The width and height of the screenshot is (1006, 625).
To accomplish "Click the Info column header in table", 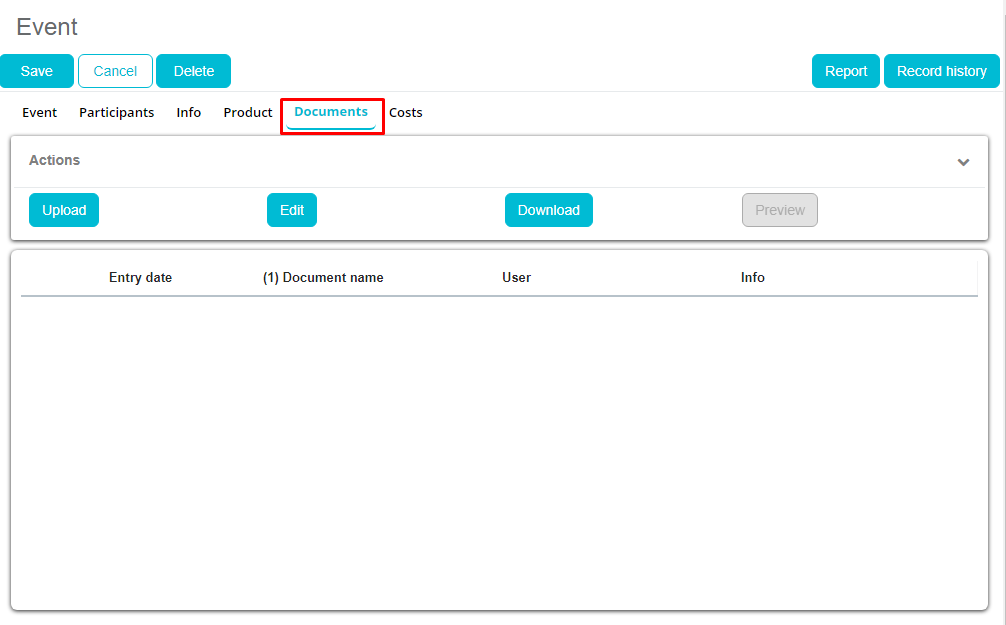I will 752,278.
